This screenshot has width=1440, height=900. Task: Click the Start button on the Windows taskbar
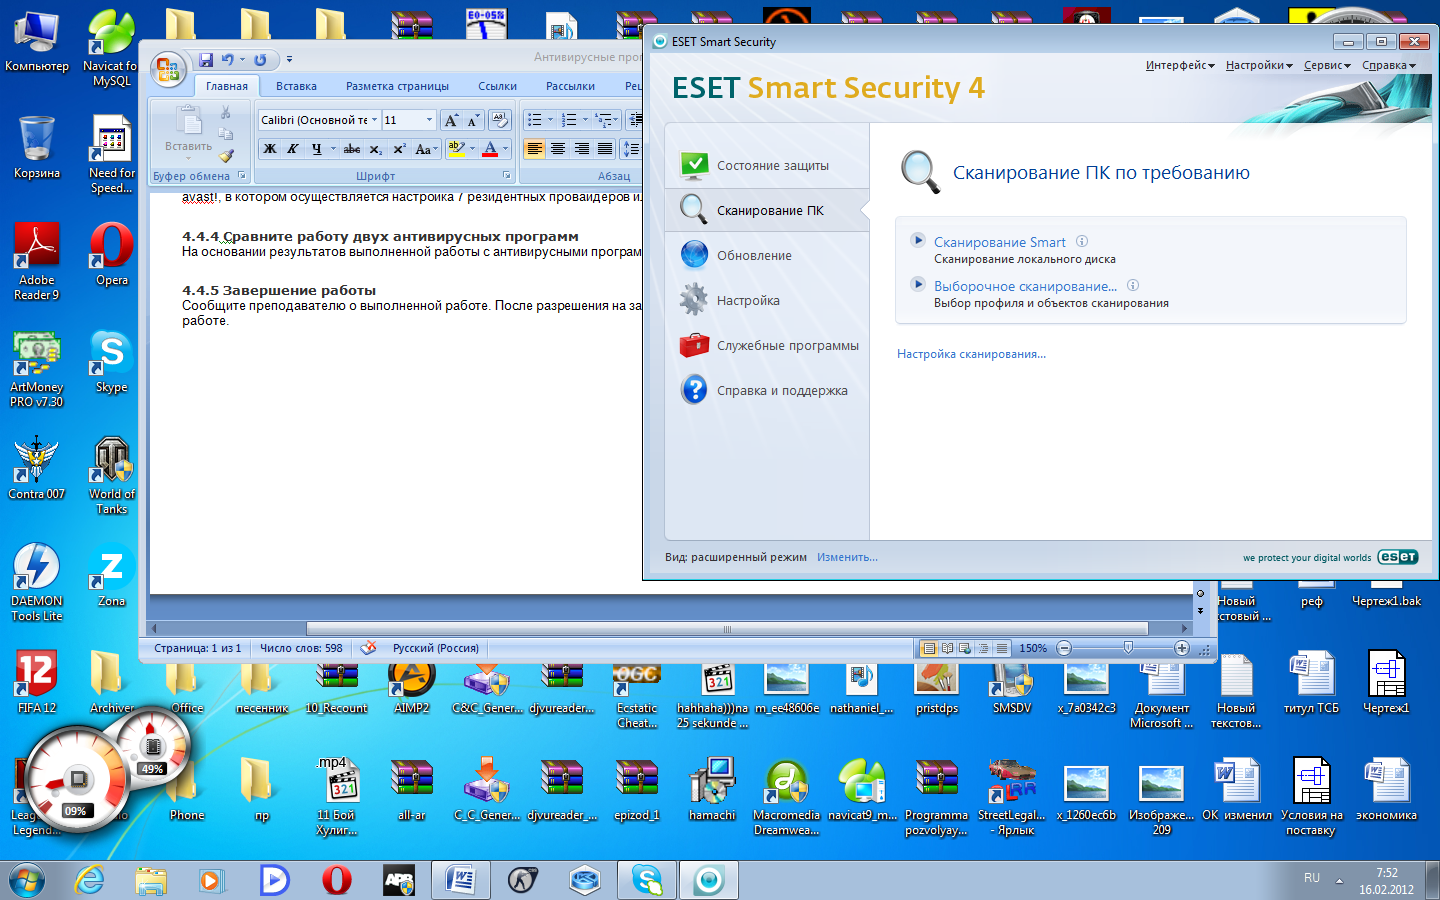coord(27,880)
